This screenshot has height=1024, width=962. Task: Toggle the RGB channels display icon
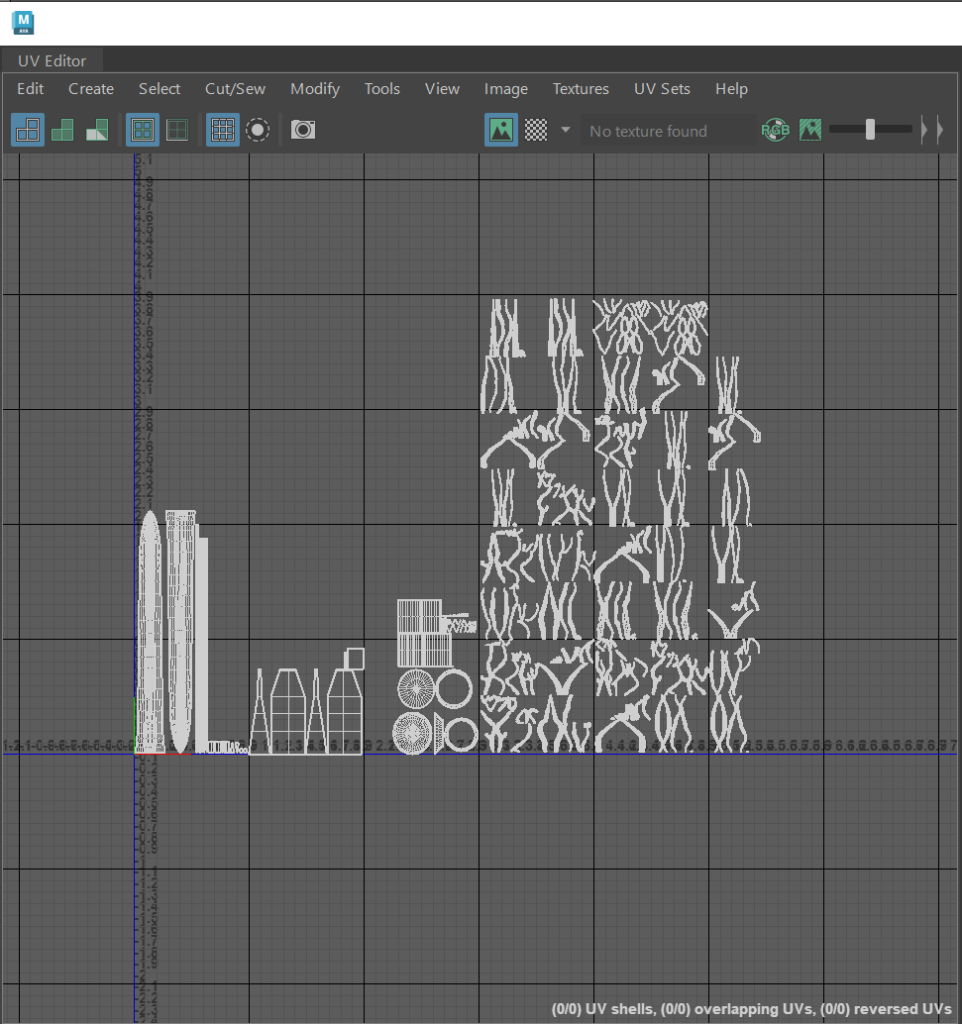[x=775, y=130]
